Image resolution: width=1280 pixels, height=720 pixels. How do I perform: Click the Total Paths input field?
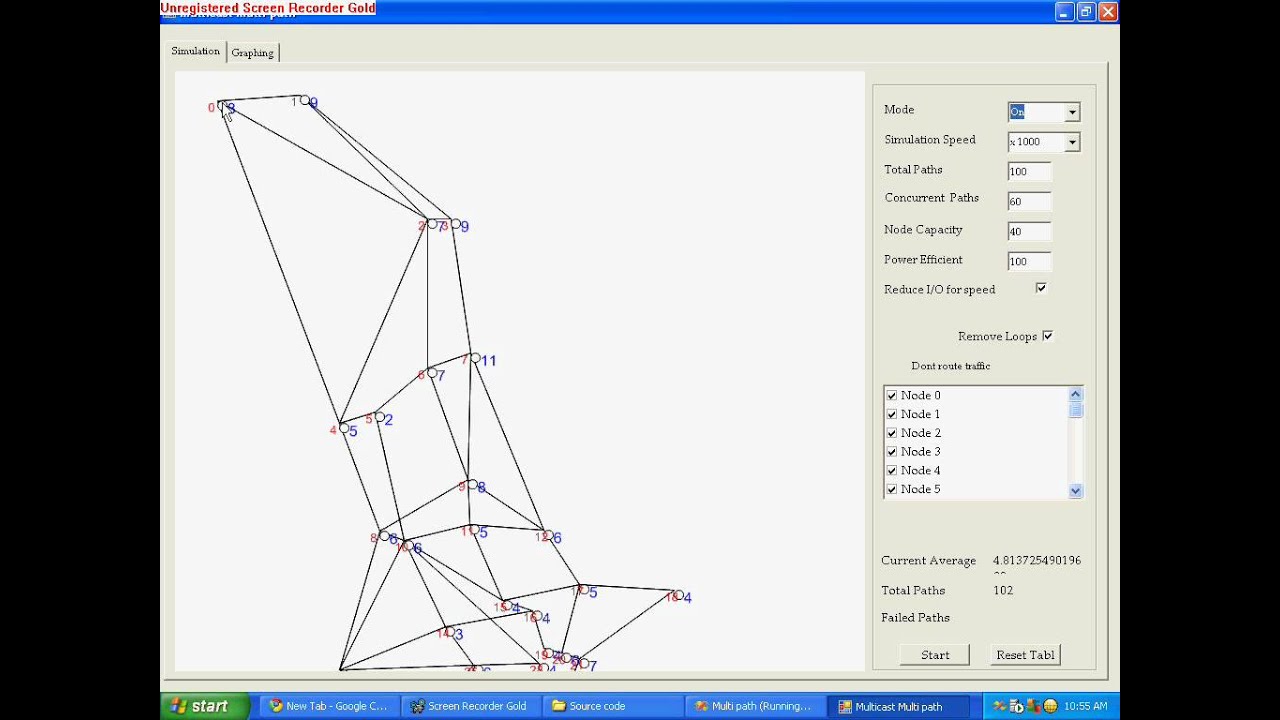click(1029, 171)
